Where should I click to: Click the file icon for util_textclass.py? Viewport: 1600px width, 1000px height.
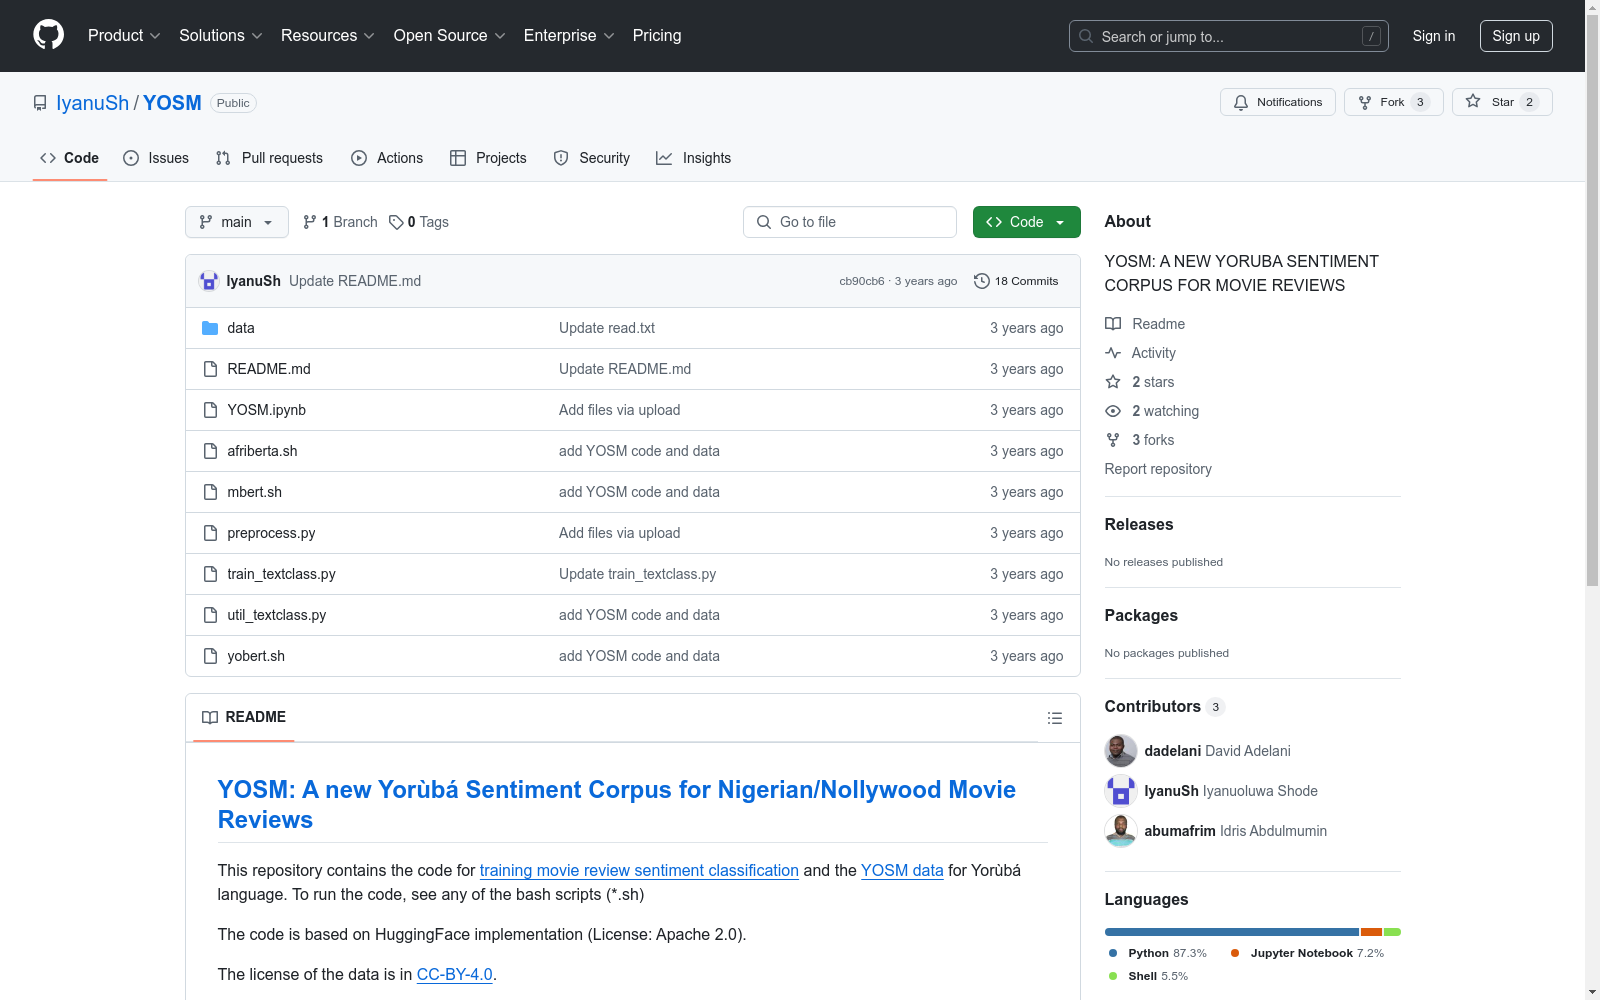point(210,615)
